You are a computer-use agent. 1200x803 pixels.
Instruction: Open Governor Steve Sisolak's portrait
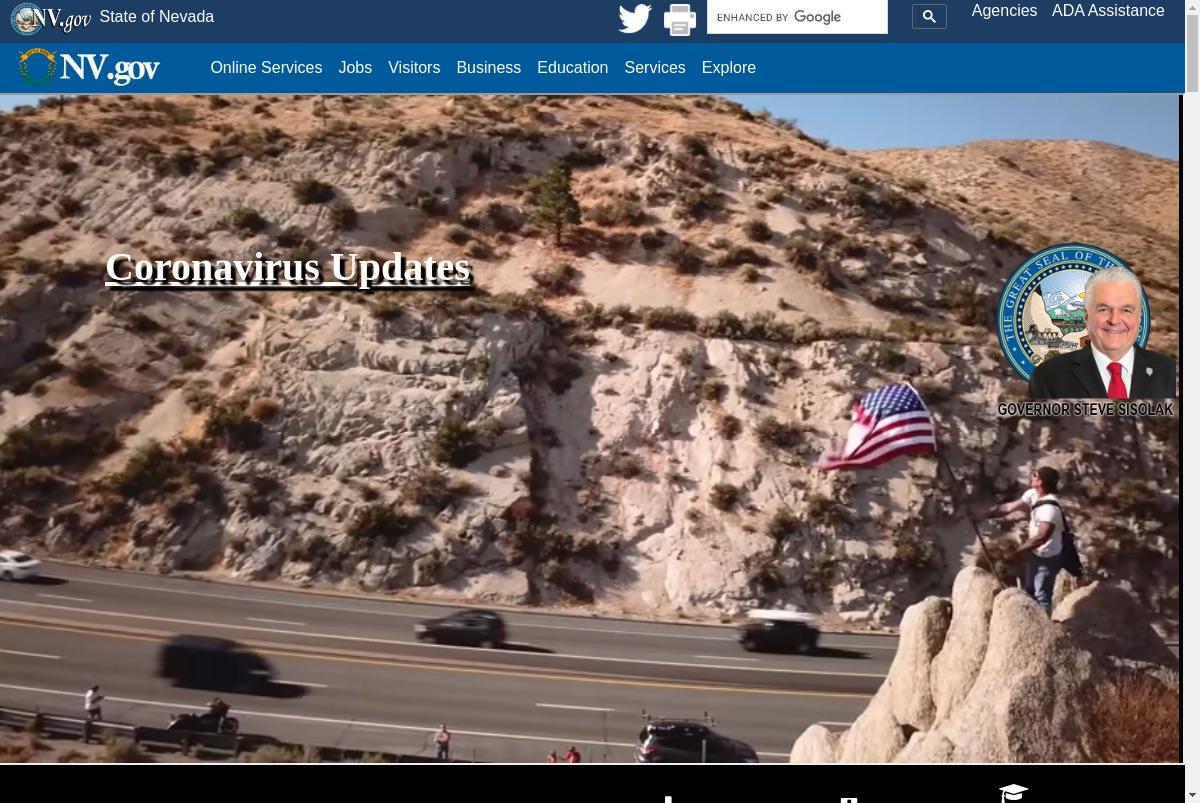1086,323
